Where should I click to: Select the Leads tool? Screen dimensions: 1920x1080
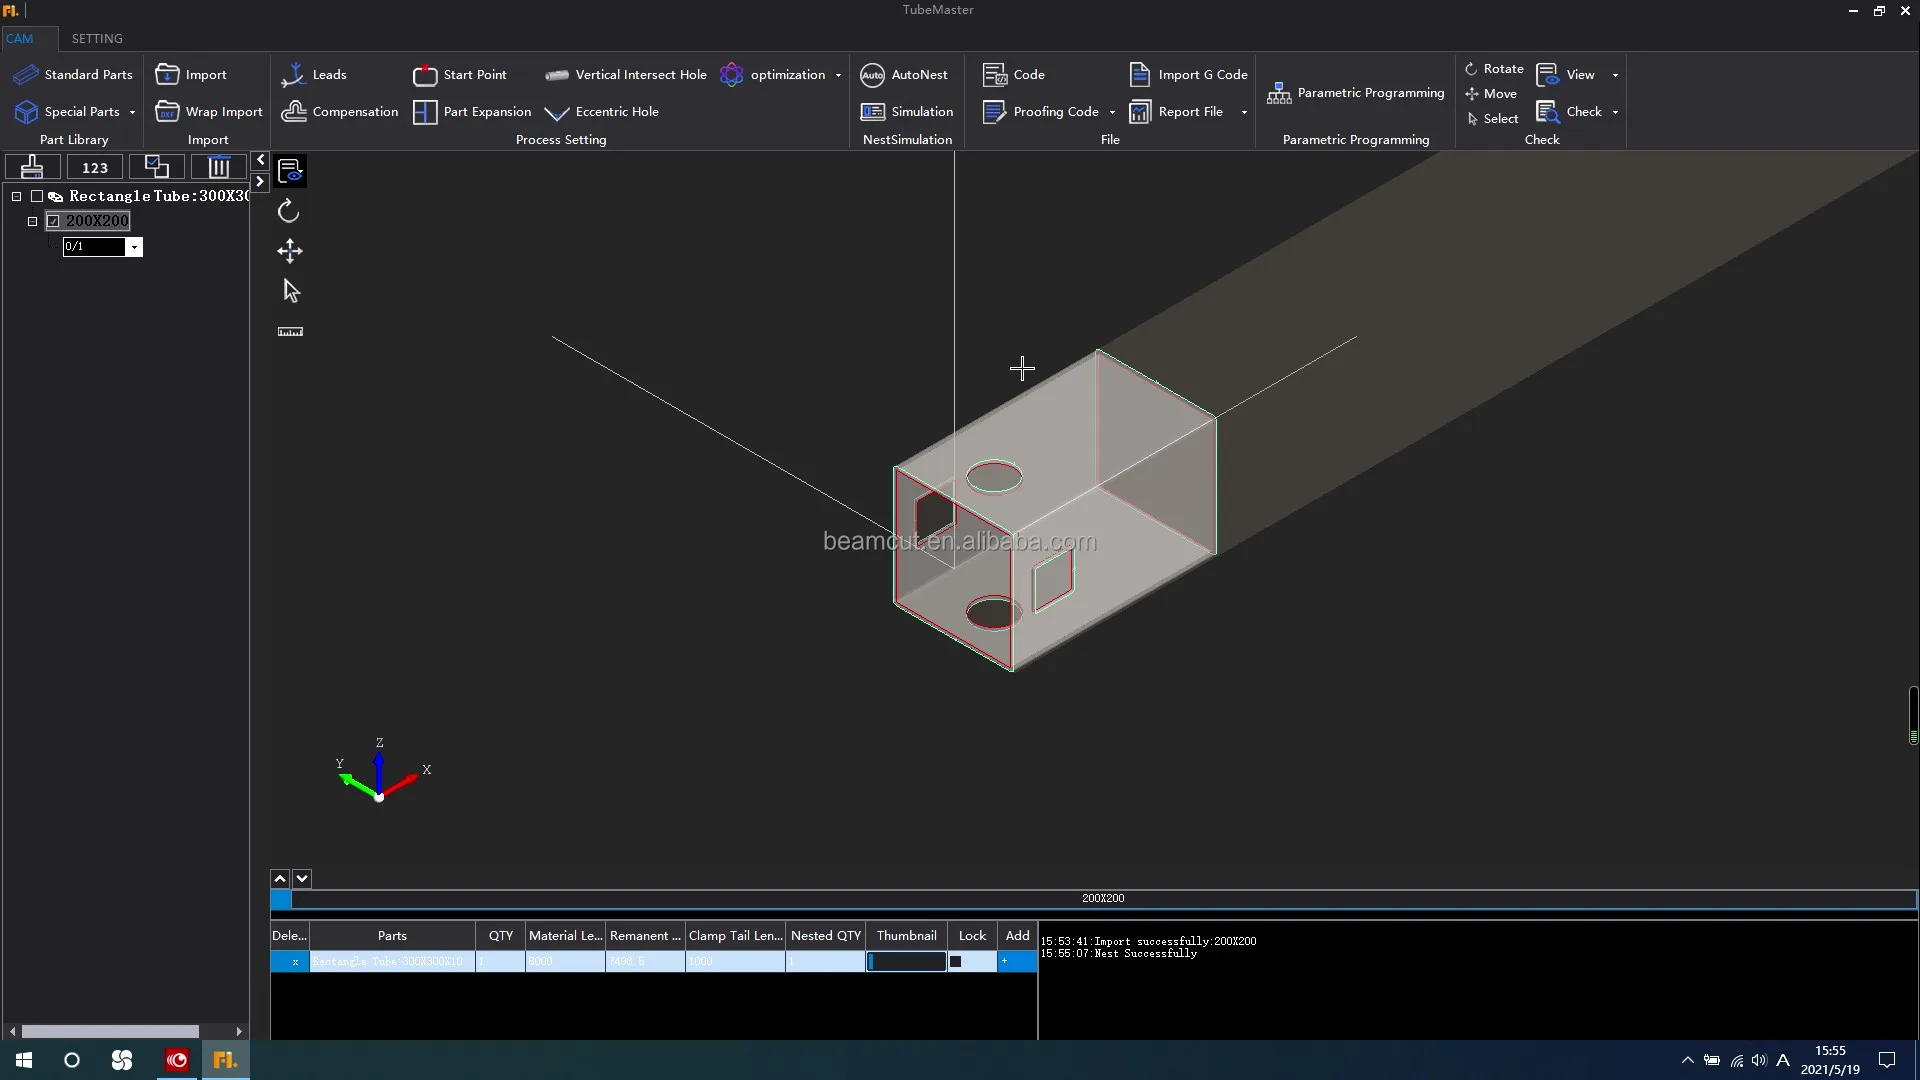[314, 74]
